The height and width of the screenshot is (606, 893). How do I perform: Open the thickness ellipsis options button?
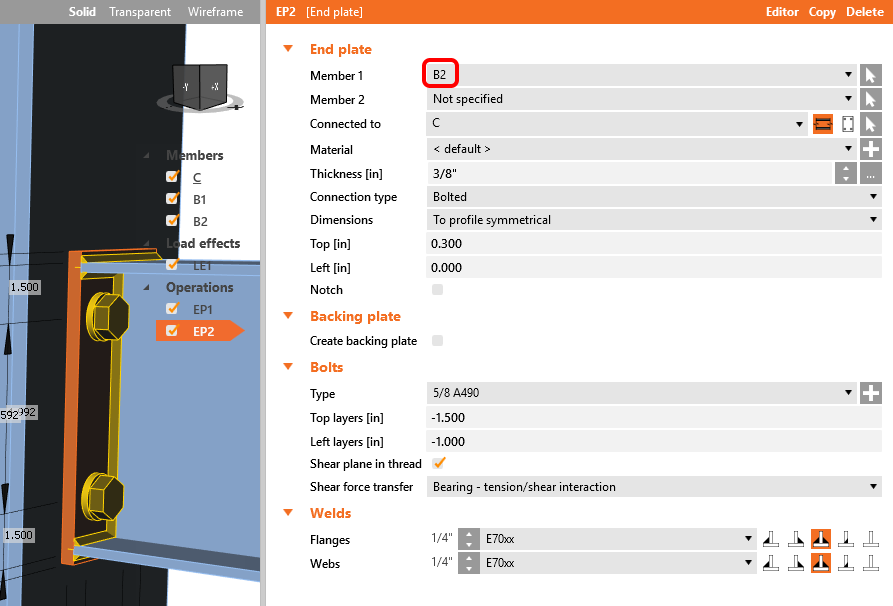point(870,173)
